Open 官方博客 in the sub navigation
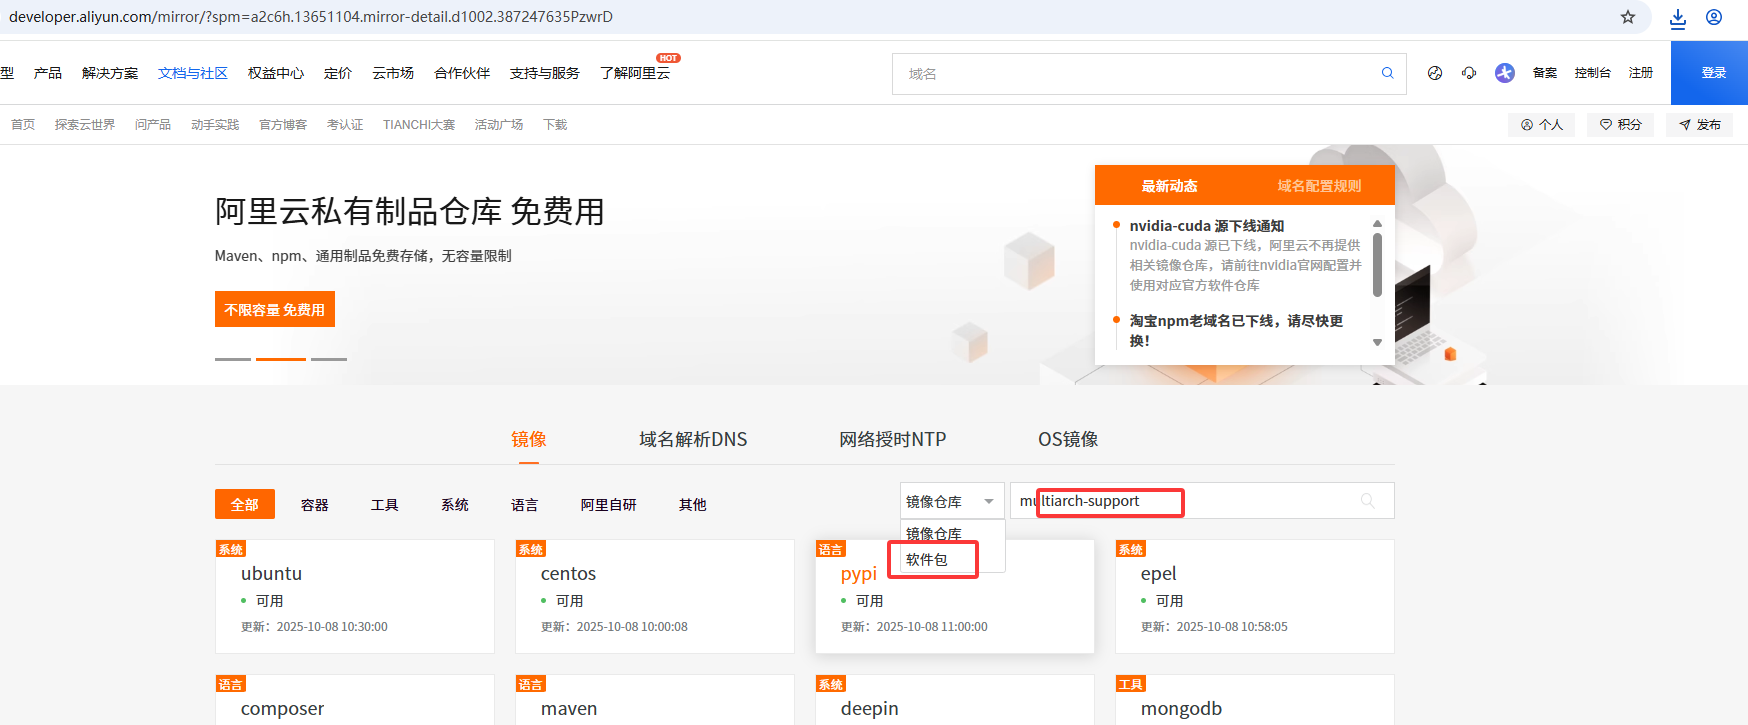The height and width of the screenshot is (725, 1748). [x=283, y=125]
